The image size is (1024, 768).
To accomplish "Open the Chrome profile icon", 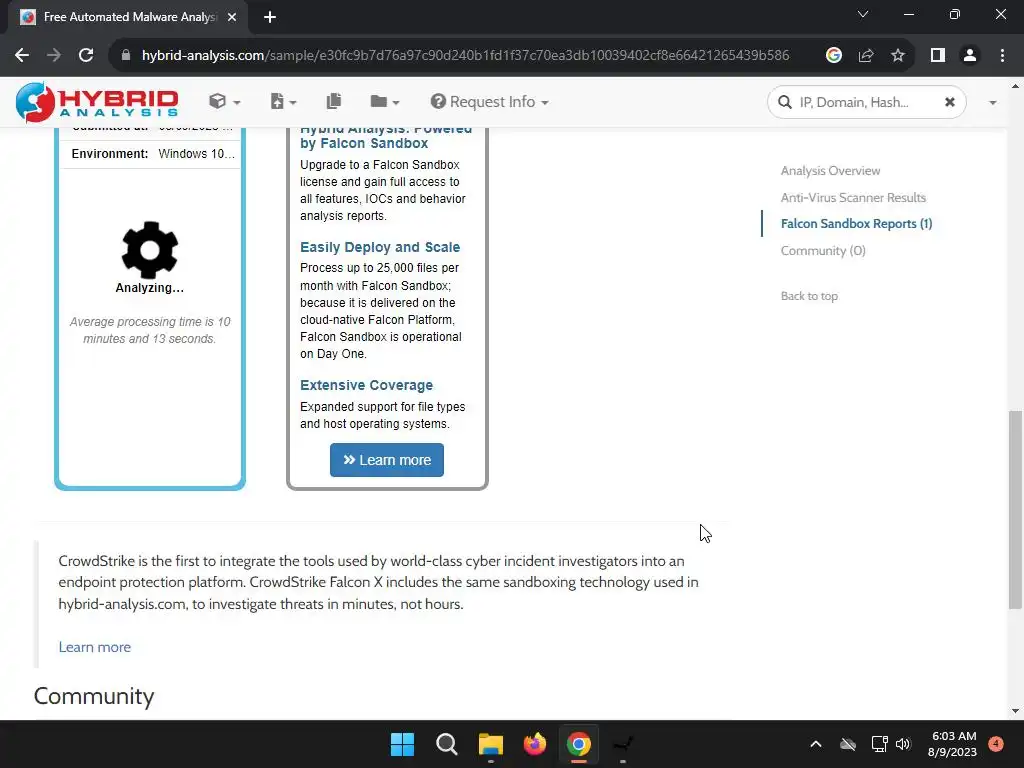I will [x=970, y=55].
